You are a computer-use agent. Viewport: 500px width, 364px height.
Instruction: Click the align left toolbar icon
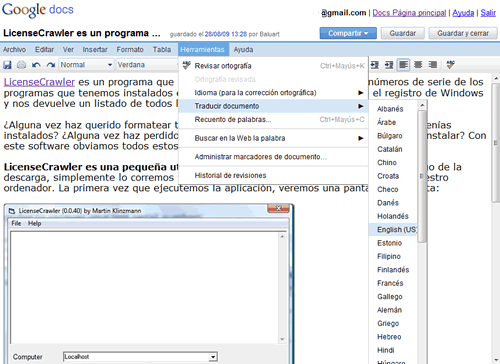tap(403, 64)
